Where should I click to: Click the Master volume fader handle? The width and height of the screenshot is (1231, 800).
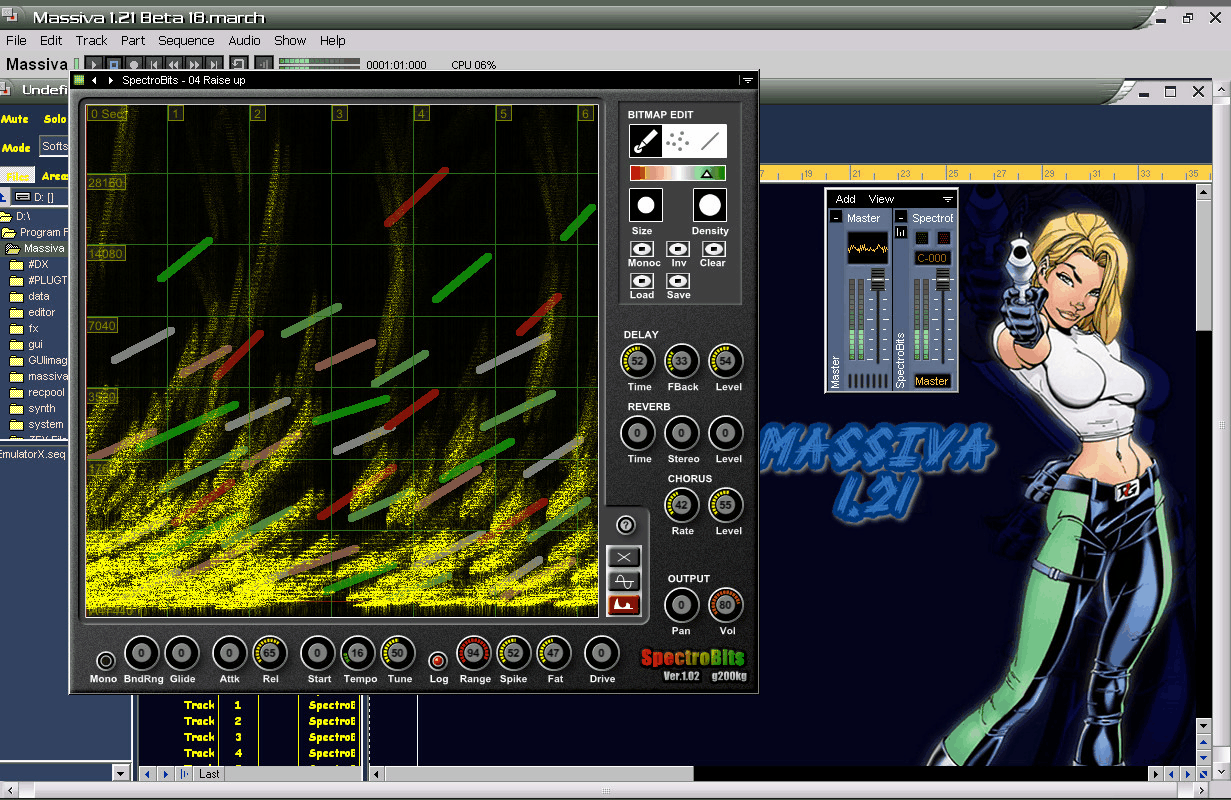(x=878, y=280)
